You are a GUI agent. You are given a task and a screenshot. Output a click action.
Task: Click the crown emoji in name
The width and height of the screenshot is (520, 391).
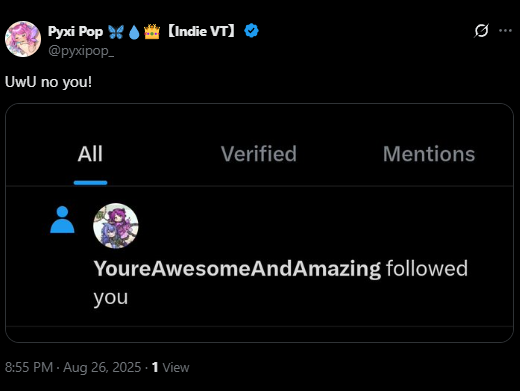(x=152, y=32)
